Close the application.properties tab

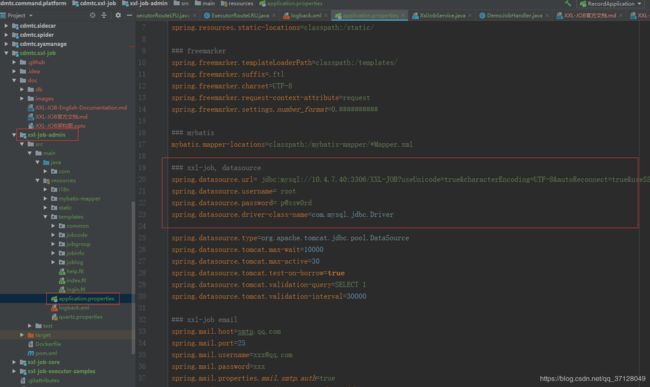pyautogui.click(x=403, y=16)
